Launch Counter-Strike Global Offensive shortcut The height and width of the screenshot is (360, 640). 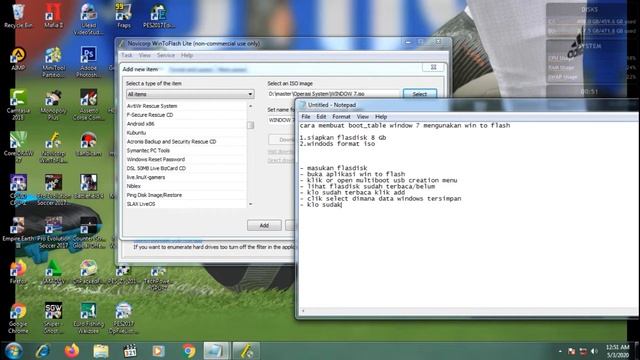click(88, 232)
